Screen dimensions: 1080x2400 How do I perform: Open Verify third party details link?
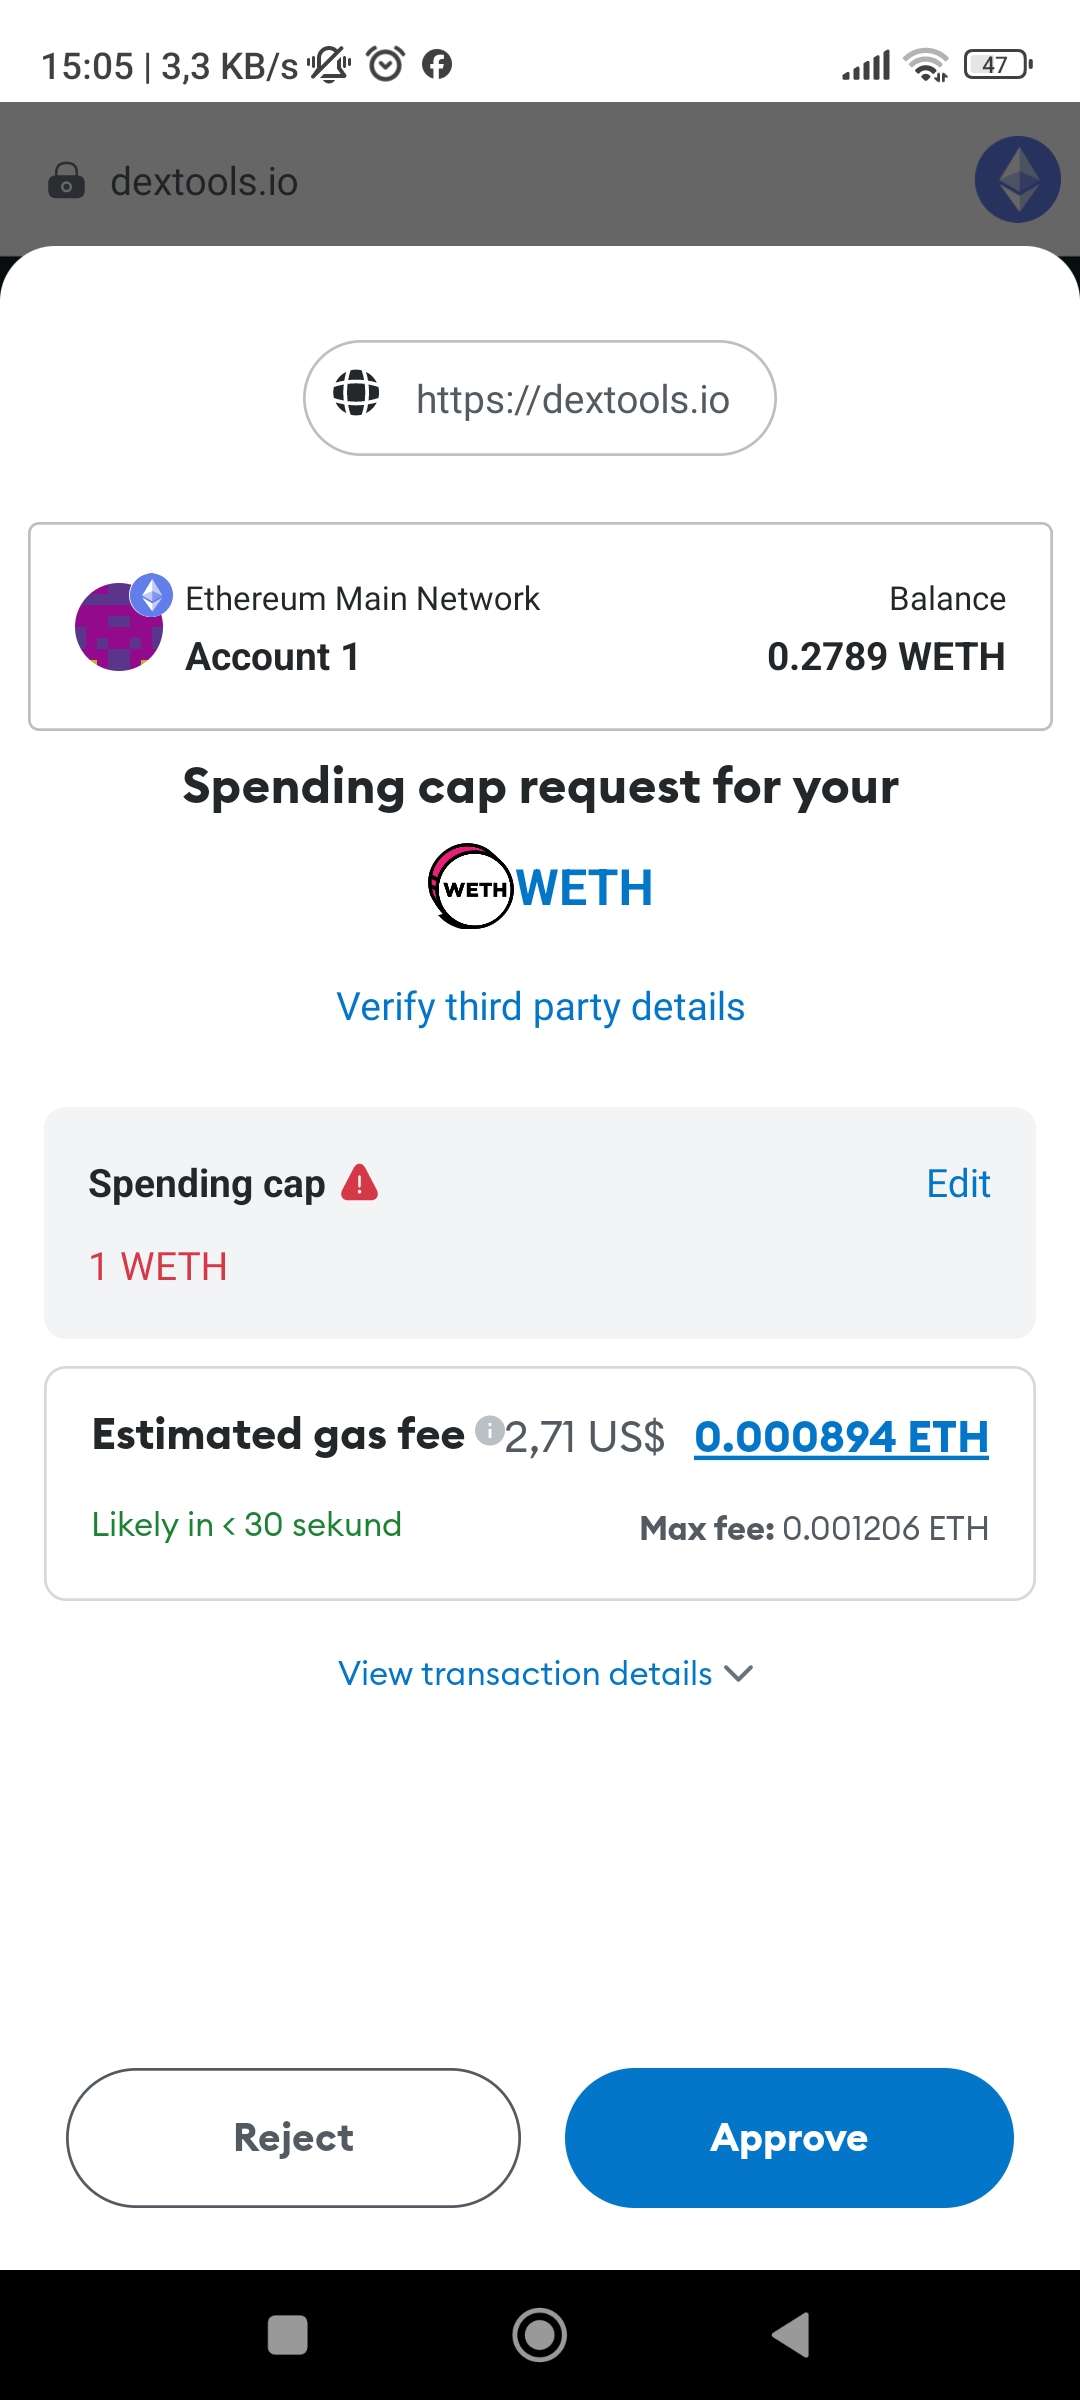pos(540,1007)
